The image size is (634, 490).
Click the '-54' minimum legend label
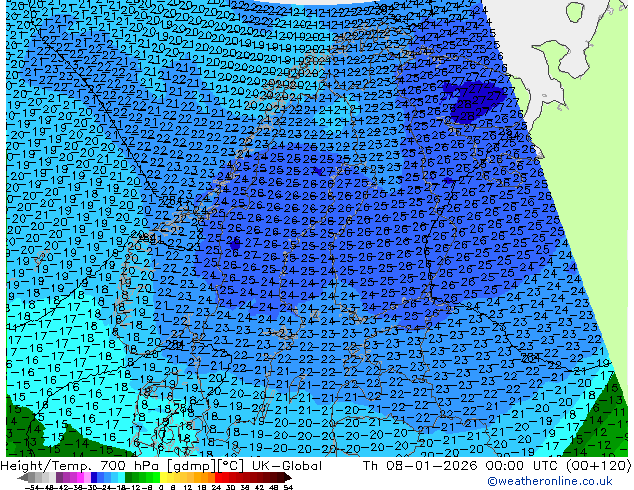point(32,487)
